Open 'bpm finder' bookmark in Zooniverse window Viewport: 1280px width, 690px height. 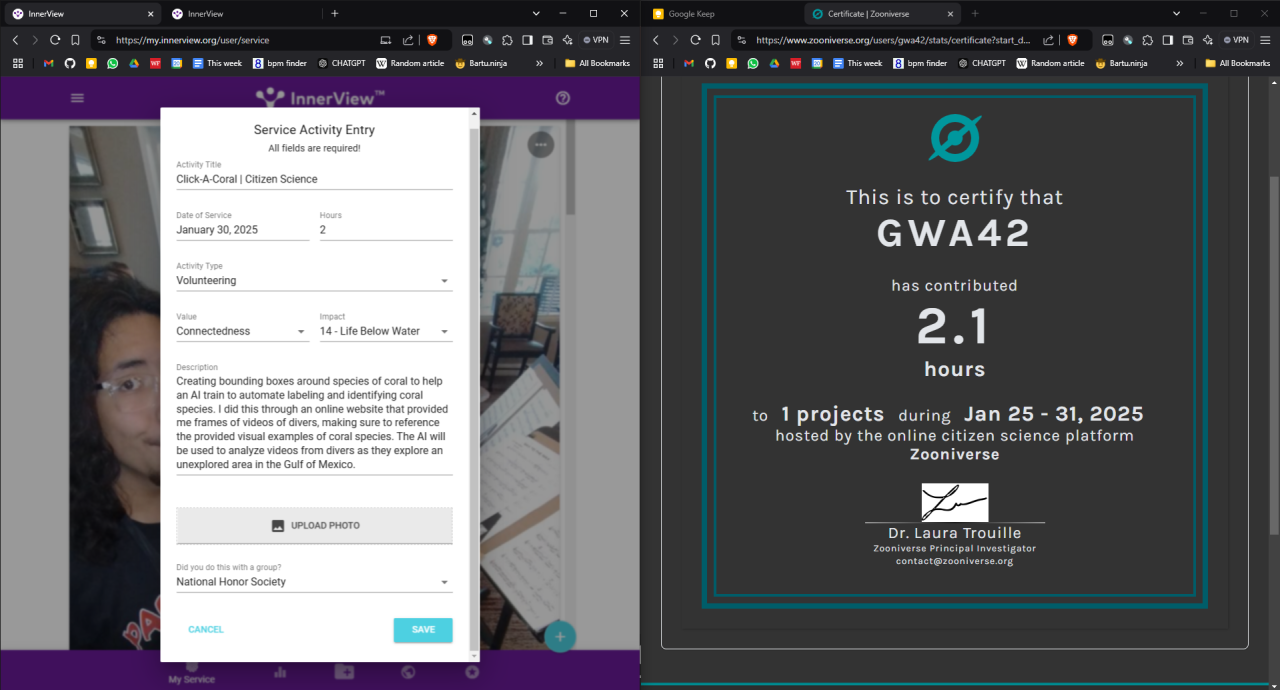coord(920,63)
